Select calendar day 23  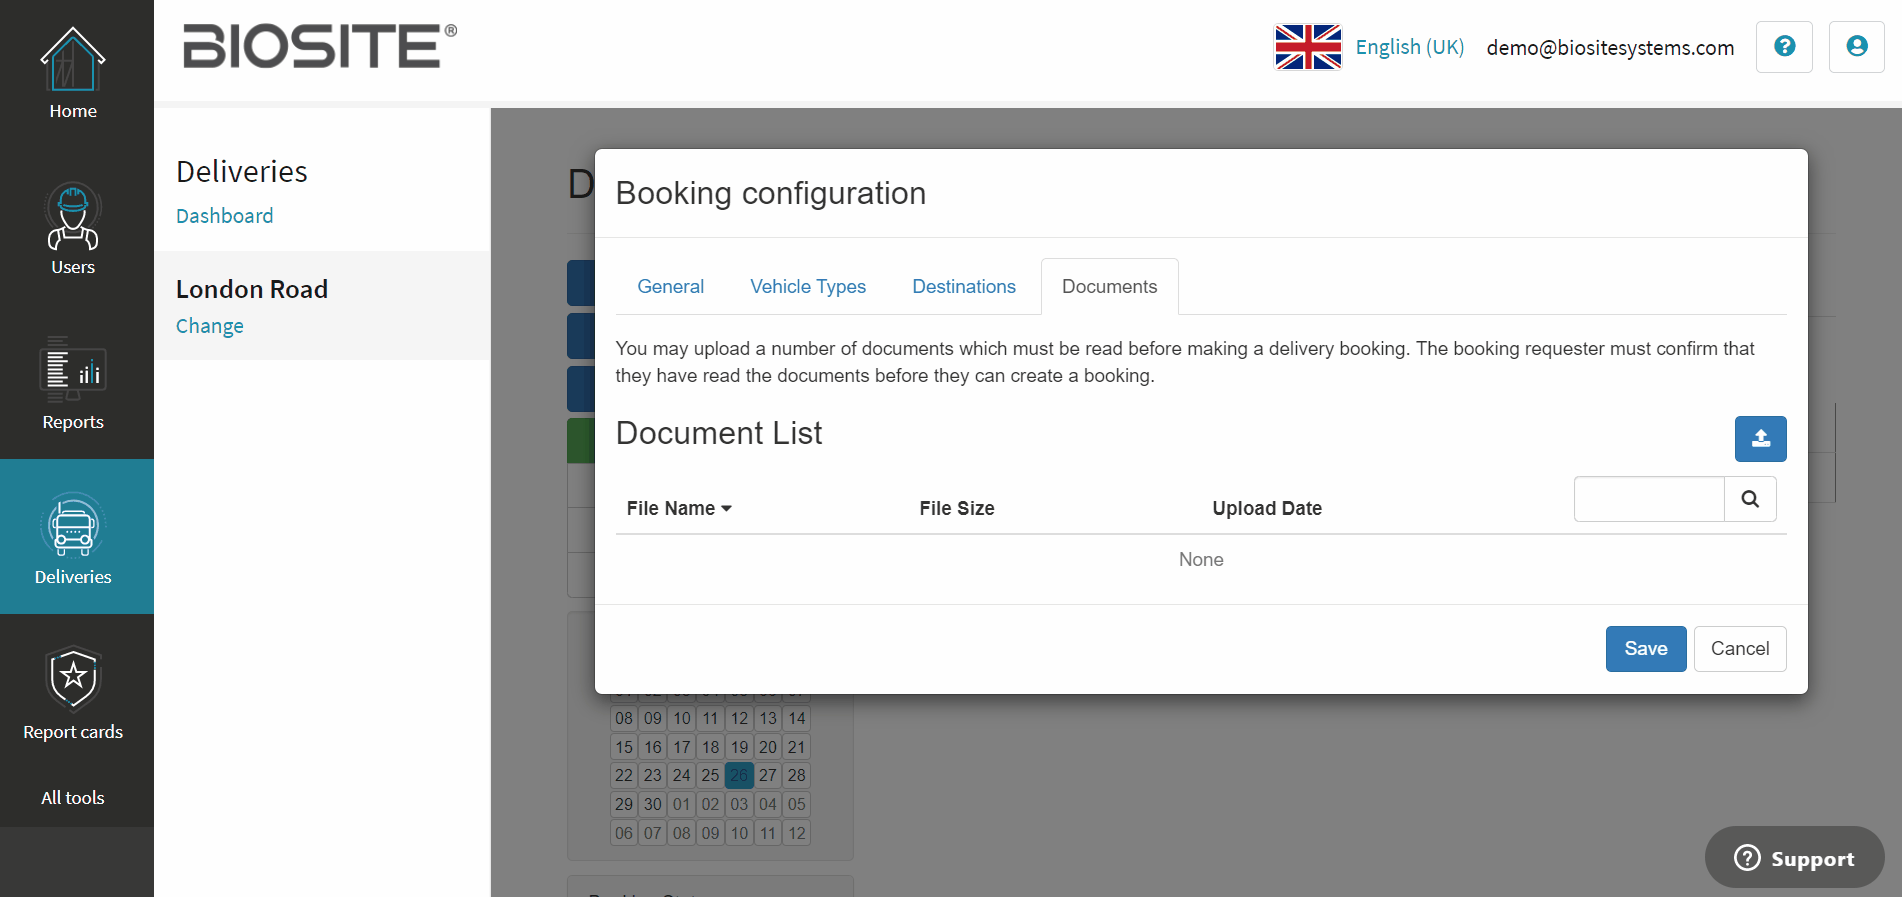653,775
